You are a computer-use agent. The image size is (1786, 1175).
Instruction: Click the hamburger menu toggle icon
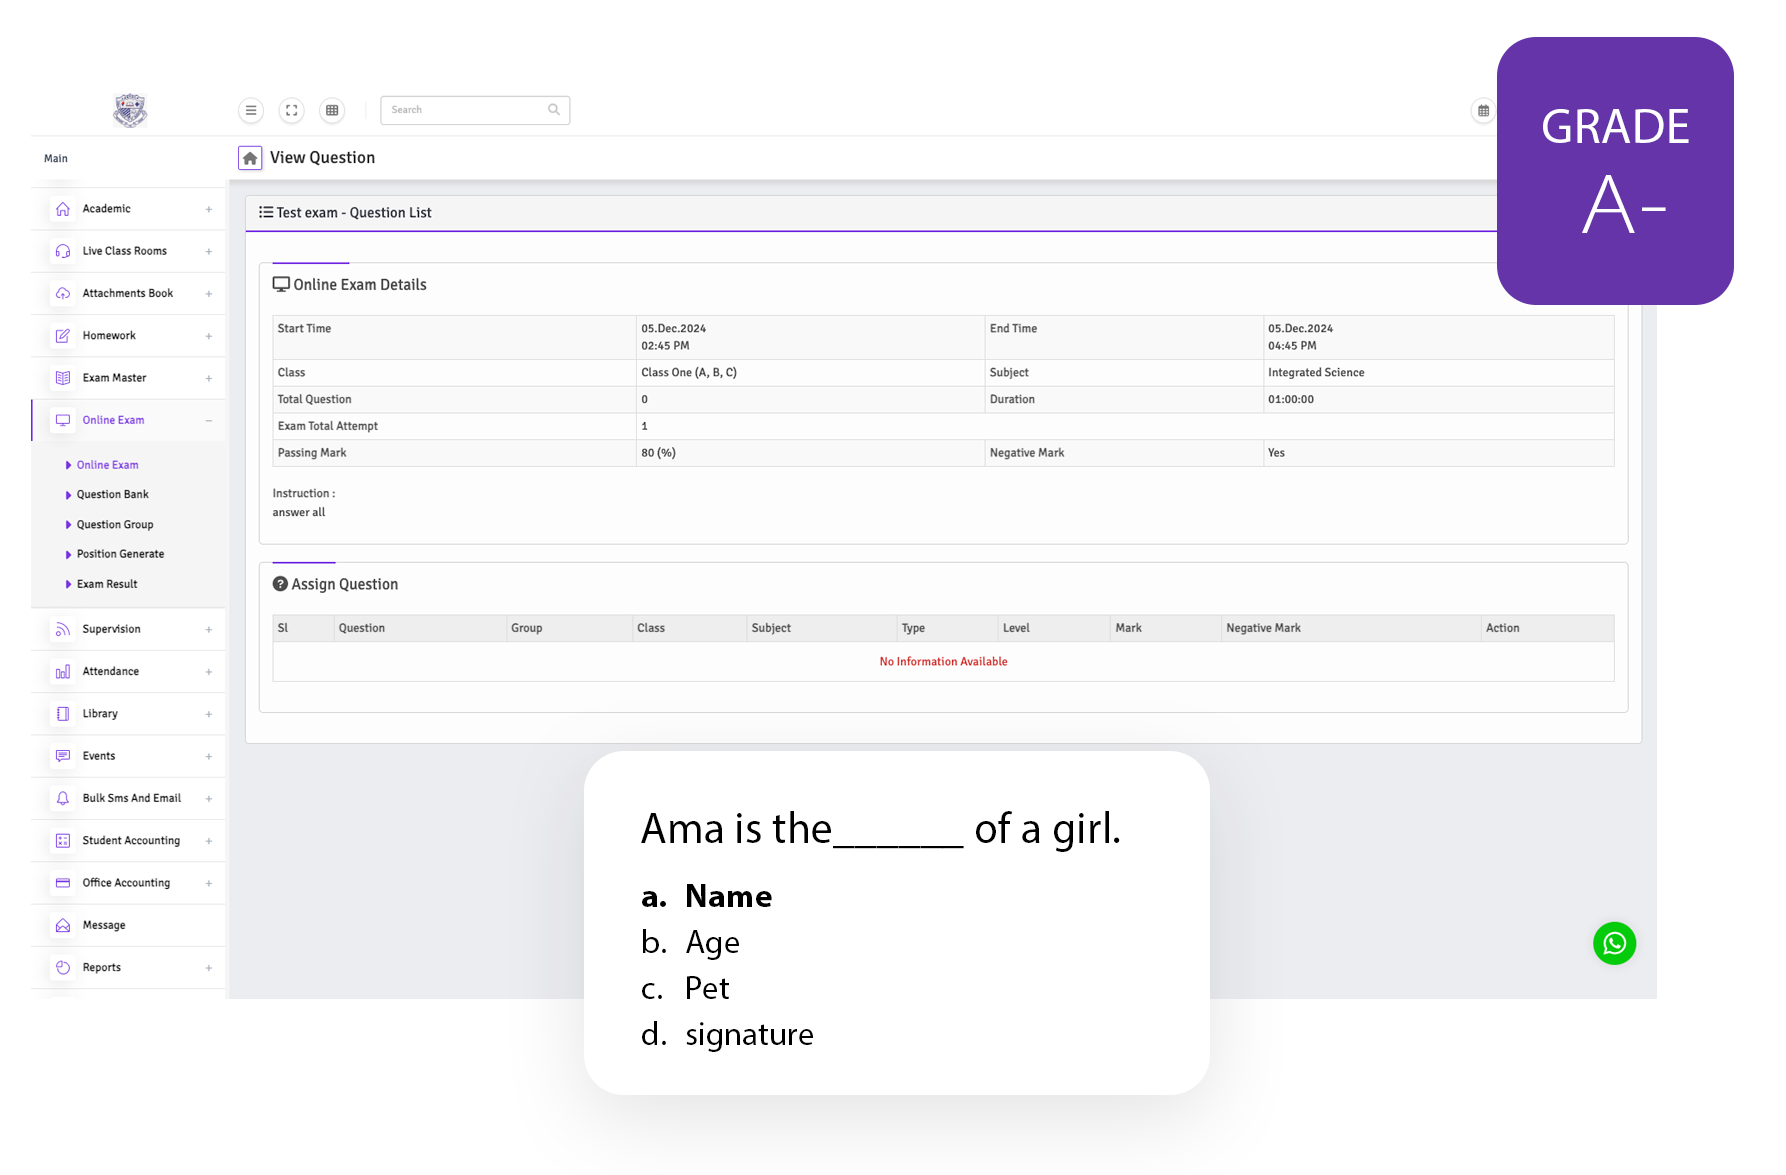251,110
